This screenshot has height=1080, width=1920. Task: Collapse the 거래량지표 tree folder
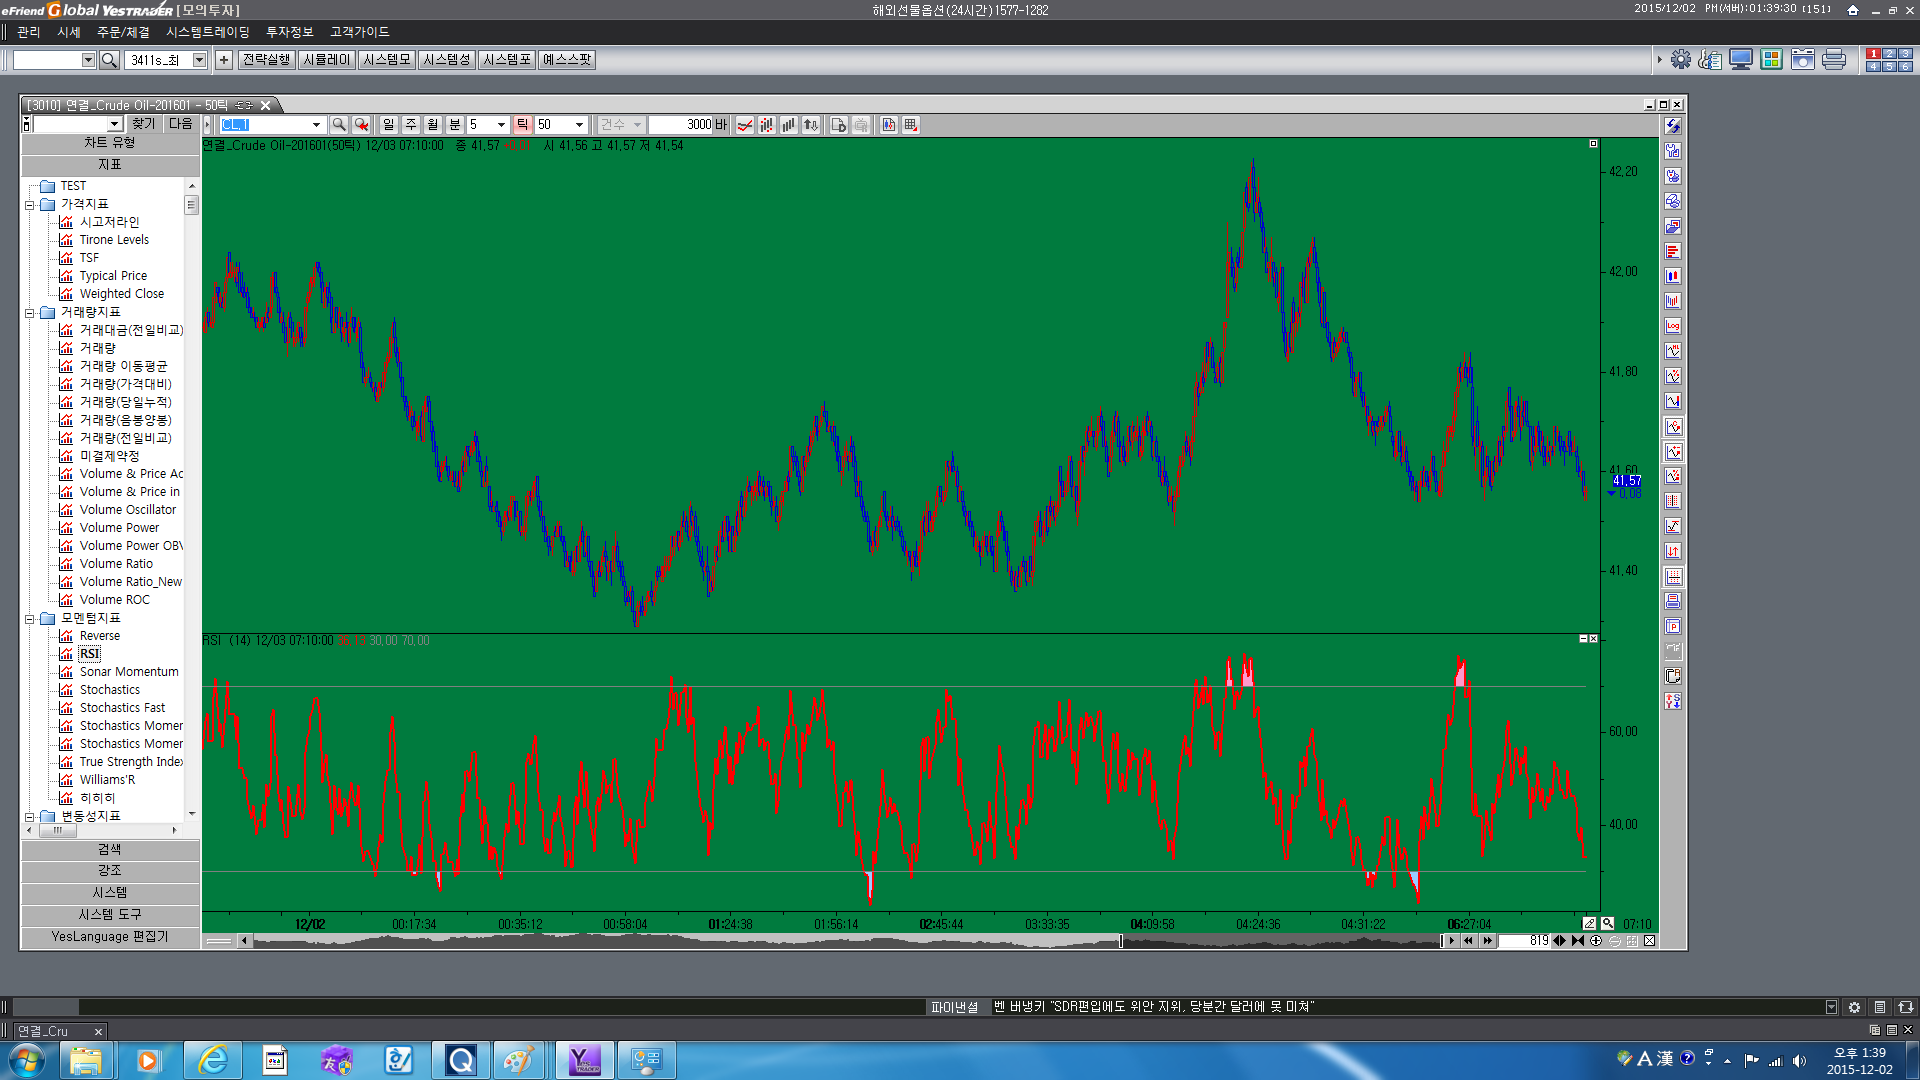click(x=30, y=313)
